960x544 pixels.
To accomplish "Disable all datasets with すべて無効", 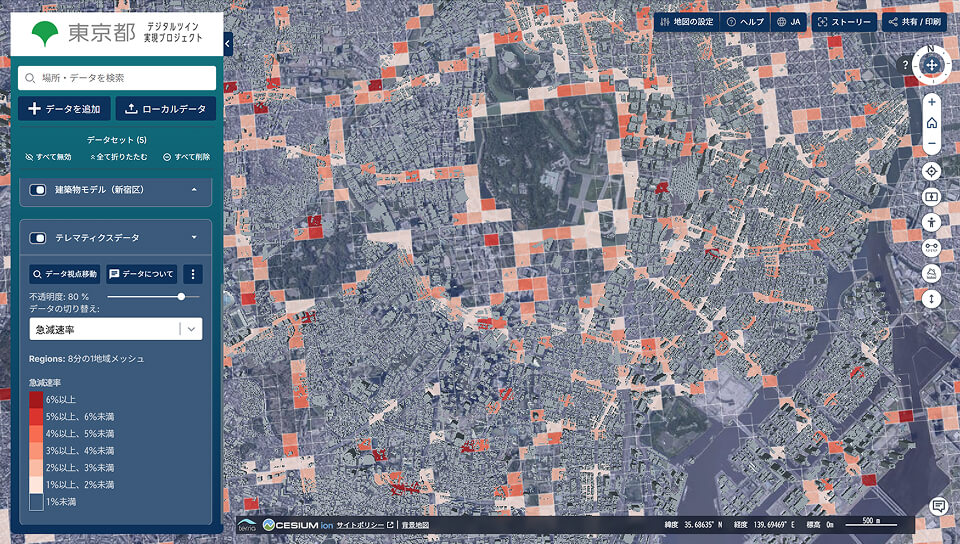I will pyautogui.click(x=49, y=157).
